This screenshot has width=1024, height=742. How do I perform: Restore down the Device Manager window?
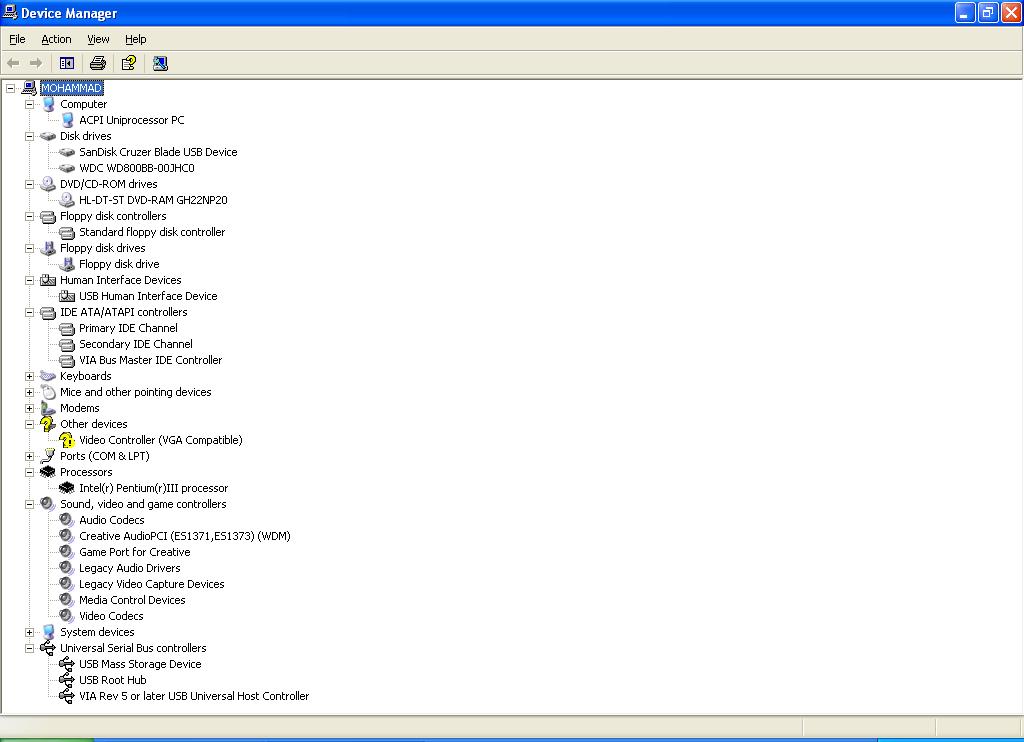click(x=988, y=12)
